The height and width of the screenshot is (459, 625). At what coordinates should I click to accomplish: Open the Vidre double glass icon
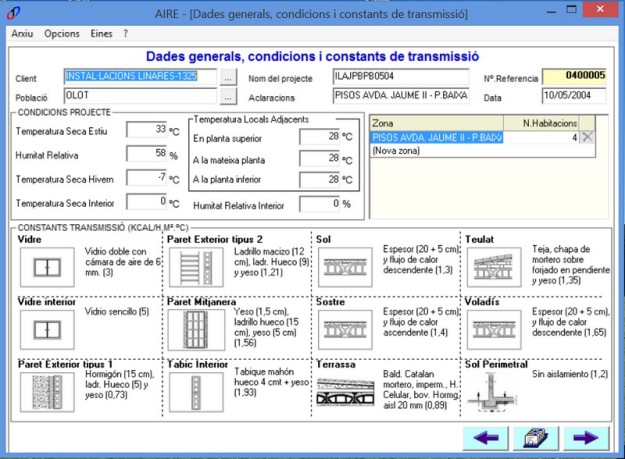47,267
